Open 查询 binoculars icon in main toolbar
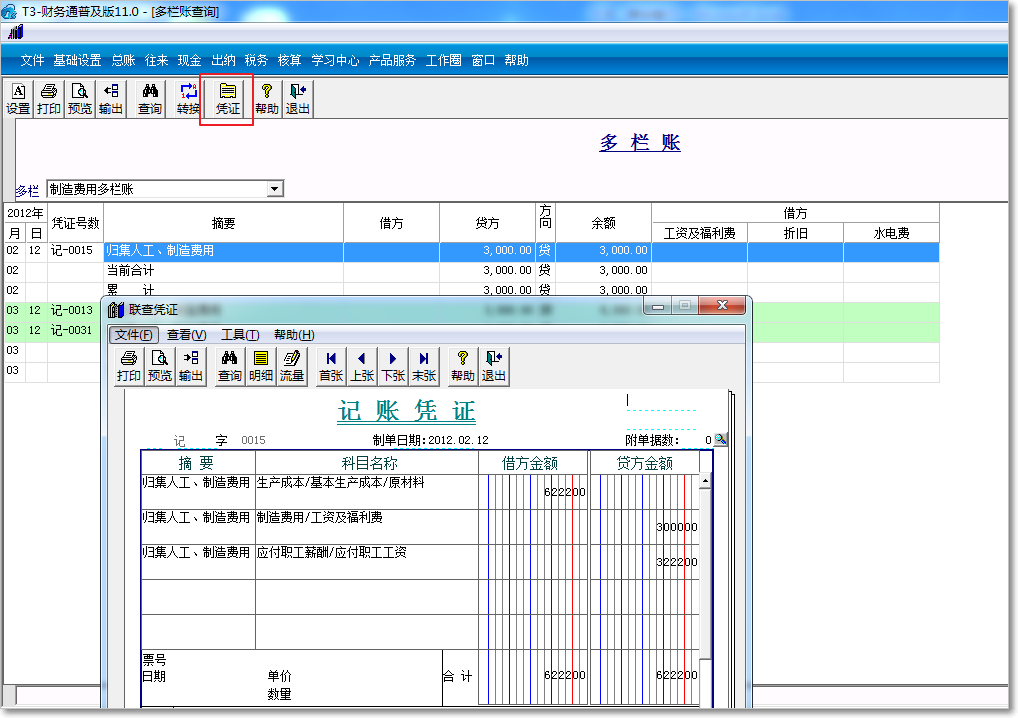1018x718 pixels. click(x=150, y=98)
